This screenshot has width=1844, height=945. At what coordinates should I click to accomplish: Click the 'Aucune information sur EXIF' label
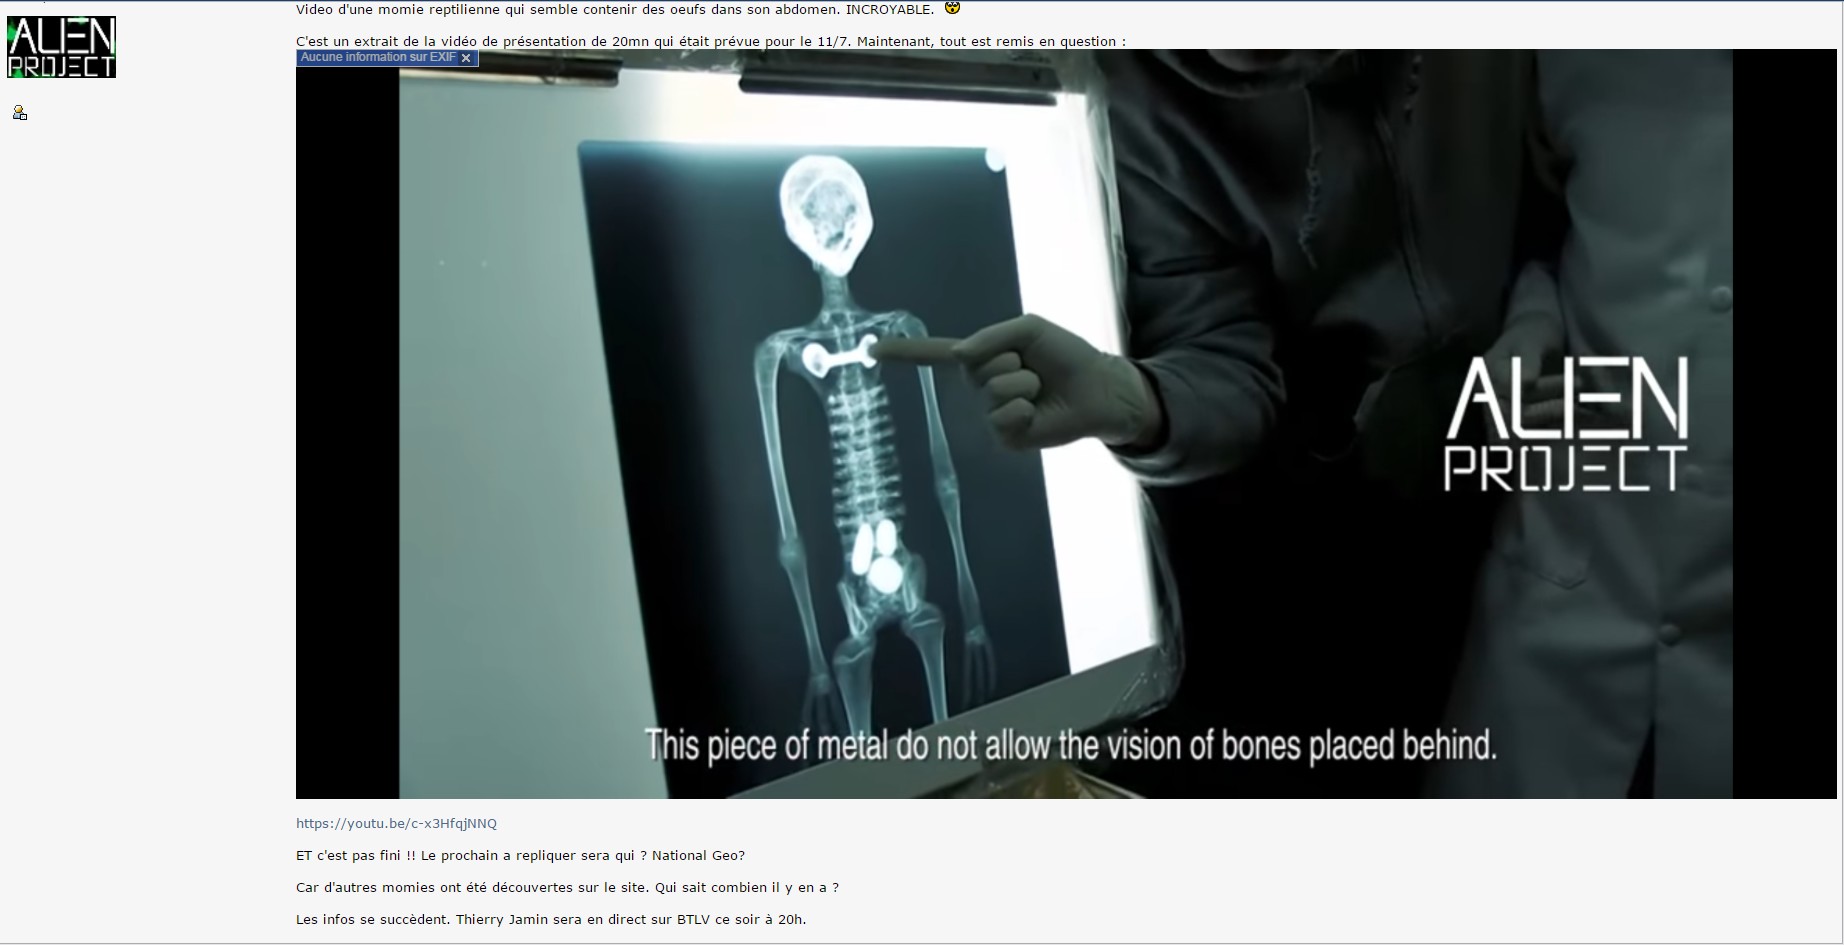(x=377, y=58)
